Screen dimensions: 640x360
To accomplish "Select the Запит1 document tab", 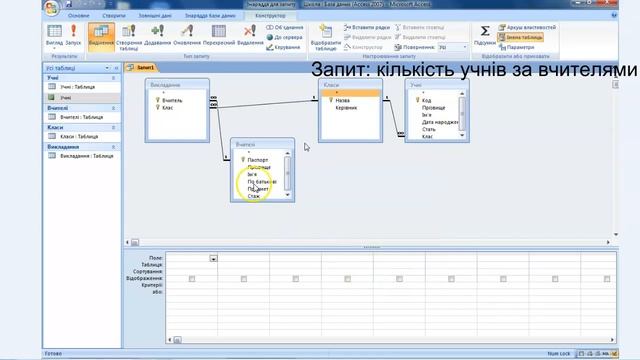I will [141, 67].
